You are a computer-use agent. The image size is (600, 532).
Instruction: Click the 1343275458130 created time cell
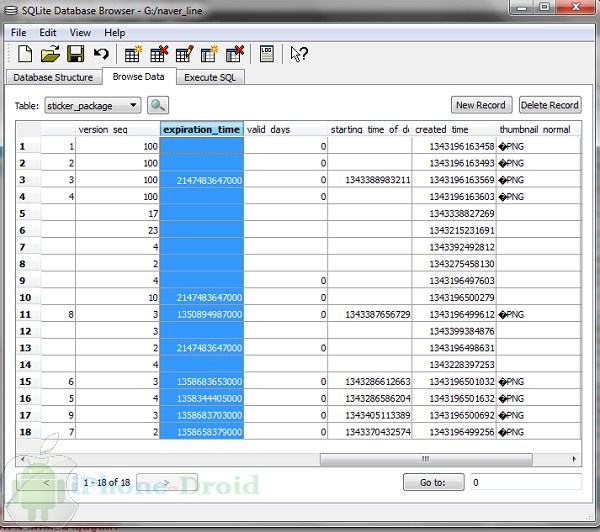[x=454, y=264]
